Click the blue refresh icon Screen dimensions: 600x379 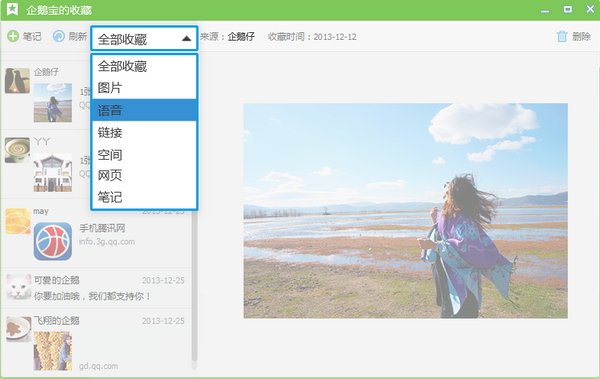tap(59, 36)
